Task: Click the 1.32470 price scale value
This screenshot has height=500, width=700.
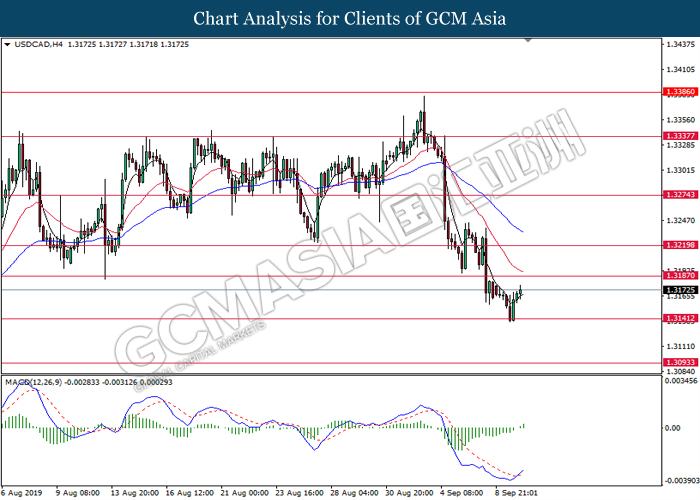Action: (681, 221)
